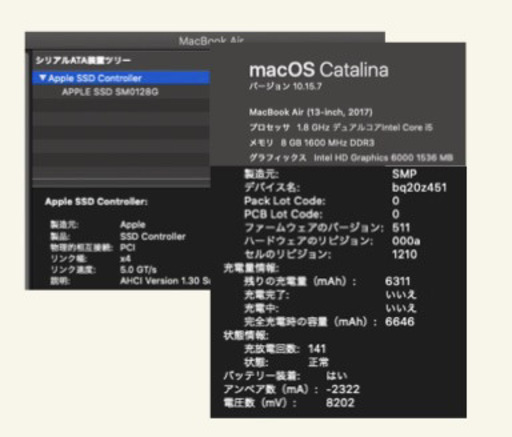Click the cycle count value 141
Screen dimensions: 512x437
[317, 349]
